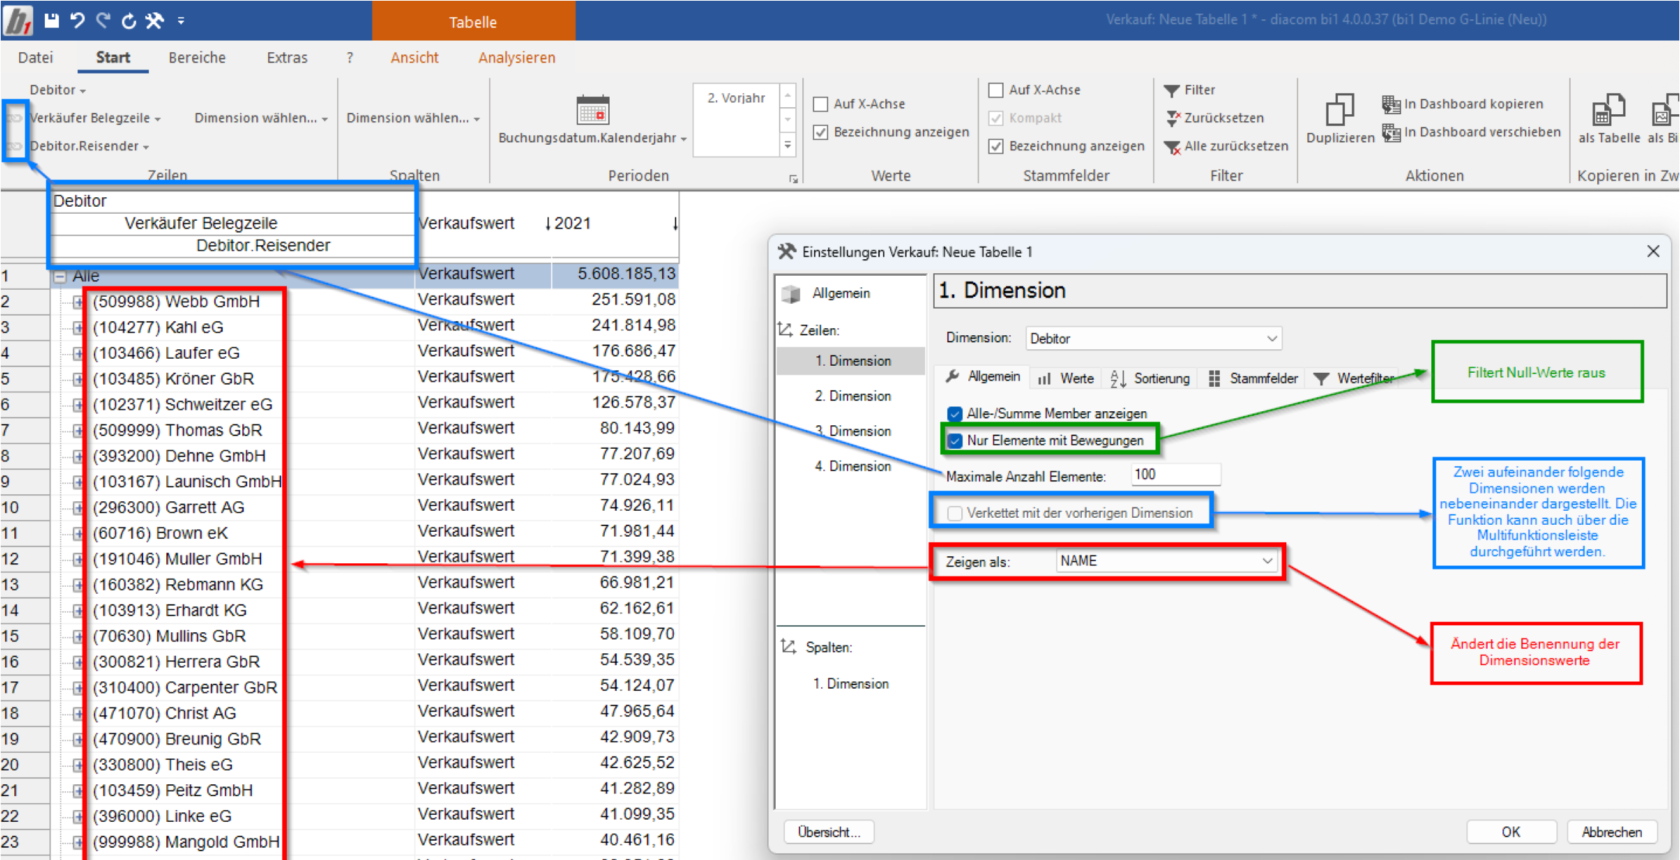This screenshot has width=1680, height=860.
Task: Click Zurücksetzen filter reset icon
Action: [1173, 118]
